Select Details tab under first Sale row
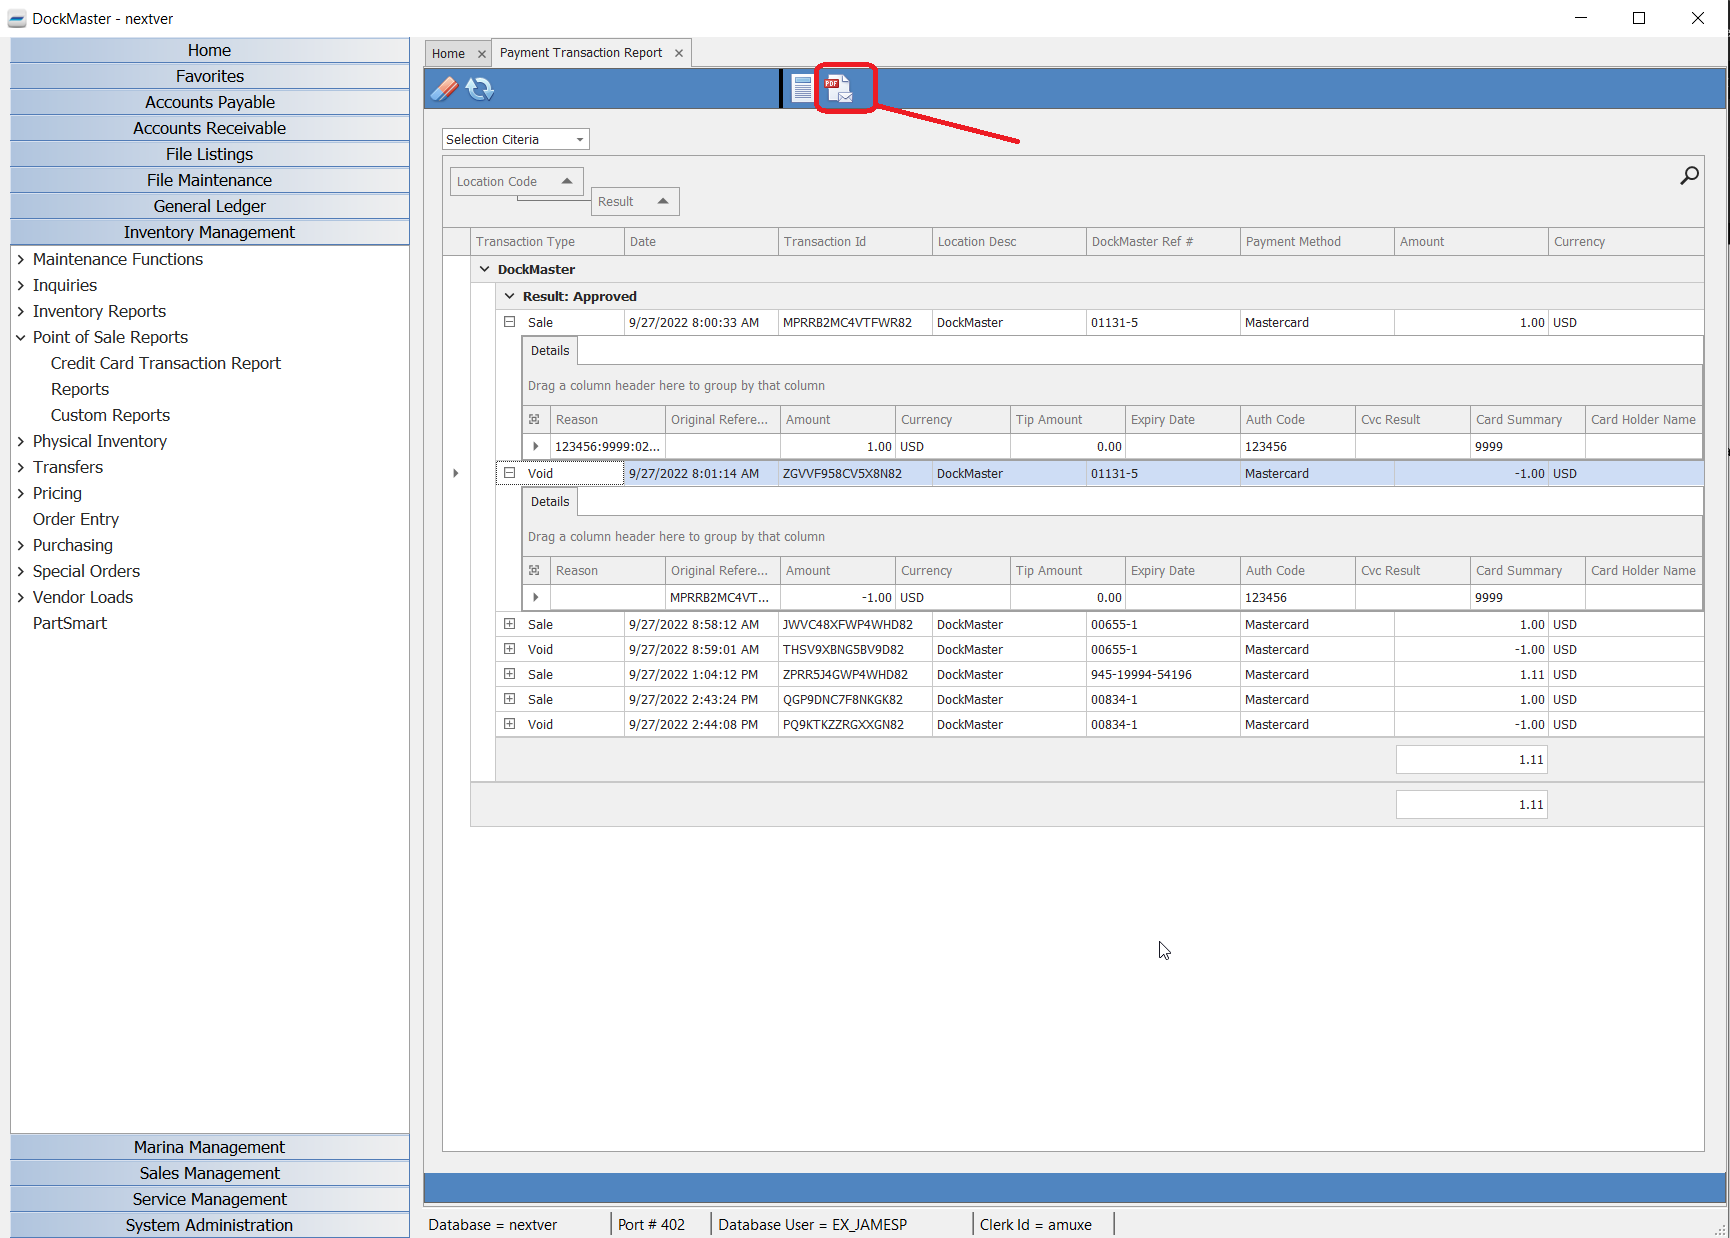Image resolution: width=1730 pixels, height=1238 pixels. click(550, 351)
